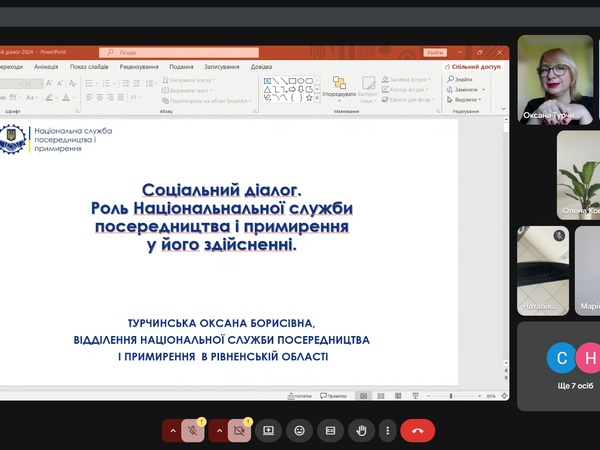Screen dimensions: 600x450
Task: Toggle the disabled camera button
Action: coord(239,430)
